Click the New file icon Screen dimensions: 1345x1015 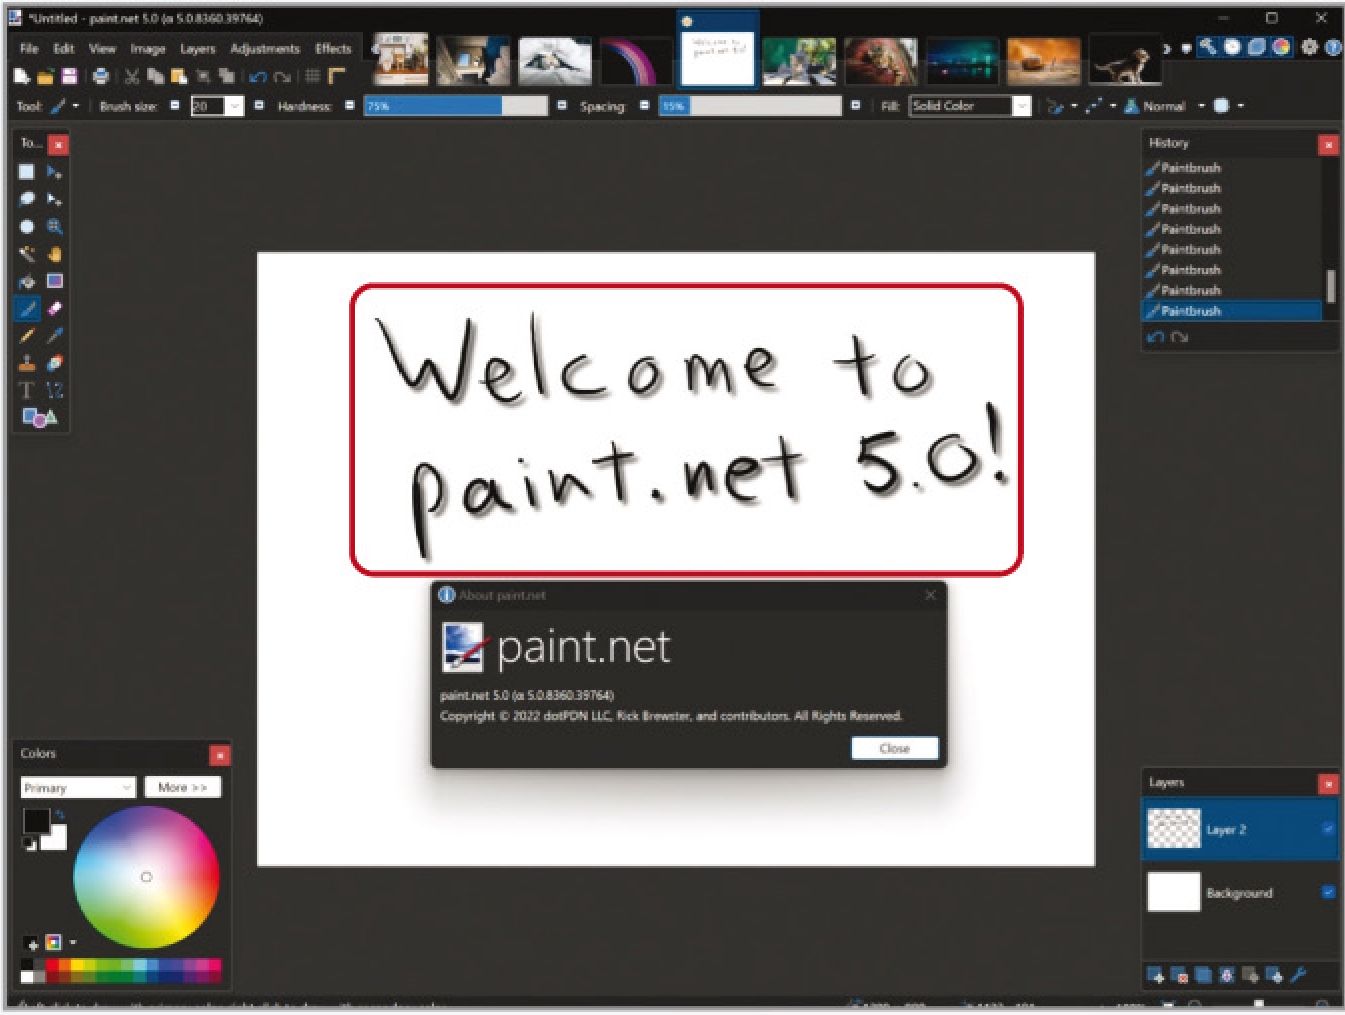[21, 76]
